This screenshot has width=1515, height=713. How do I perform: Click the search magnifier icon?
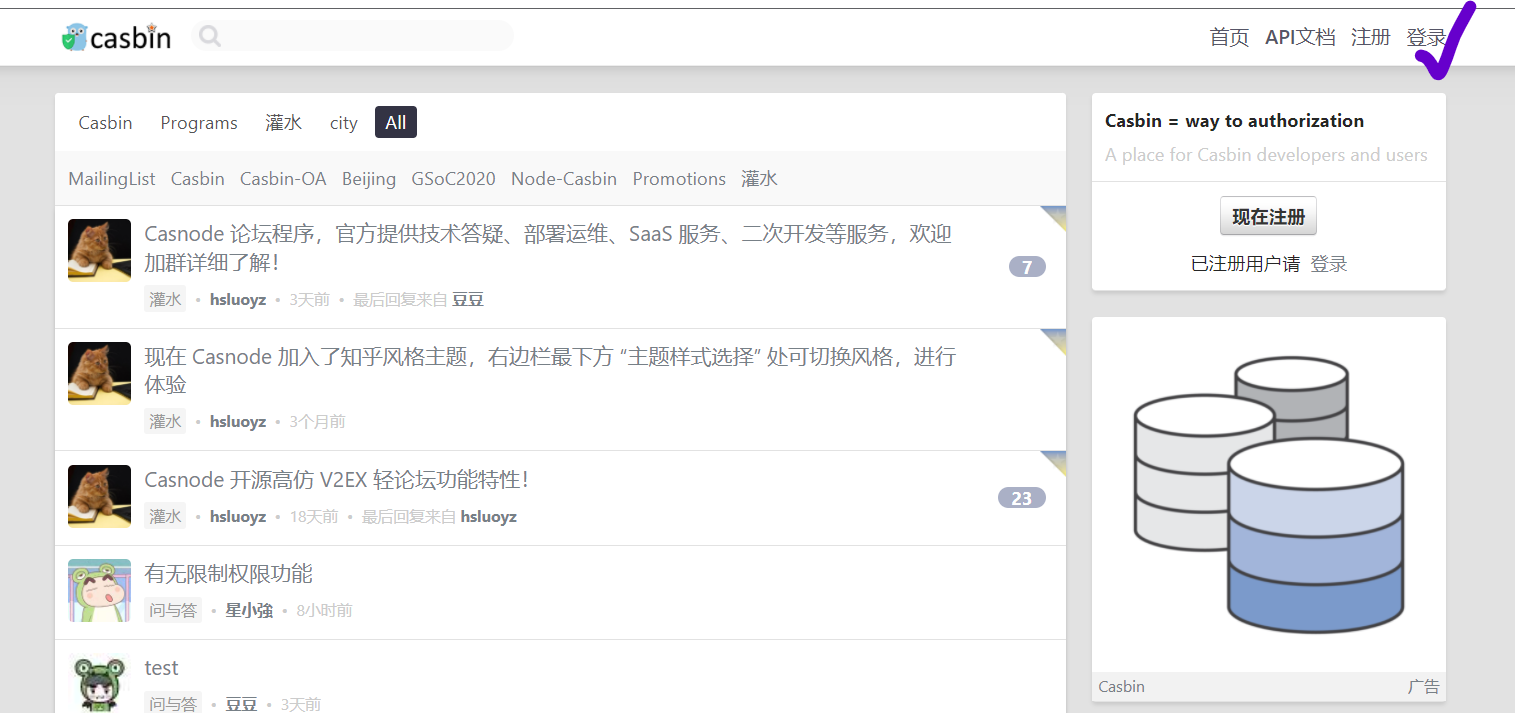[x=209, y=37]
